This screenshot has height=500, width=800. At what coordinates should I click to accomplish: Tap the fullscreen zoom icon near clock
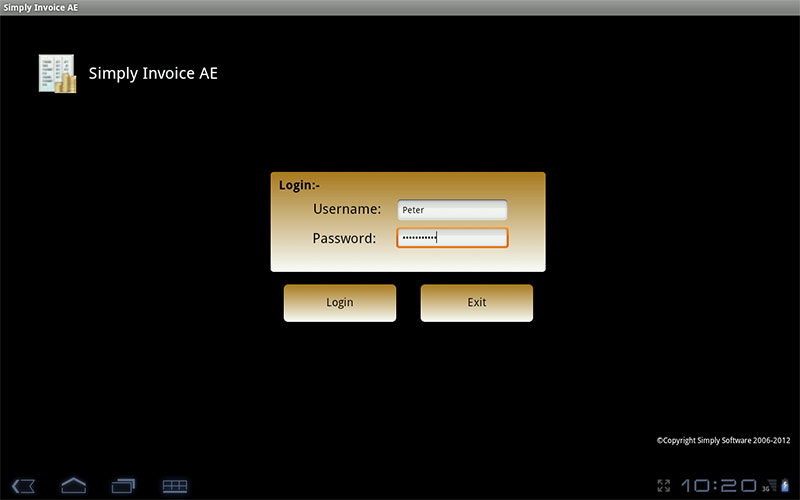tap(663, 486)
